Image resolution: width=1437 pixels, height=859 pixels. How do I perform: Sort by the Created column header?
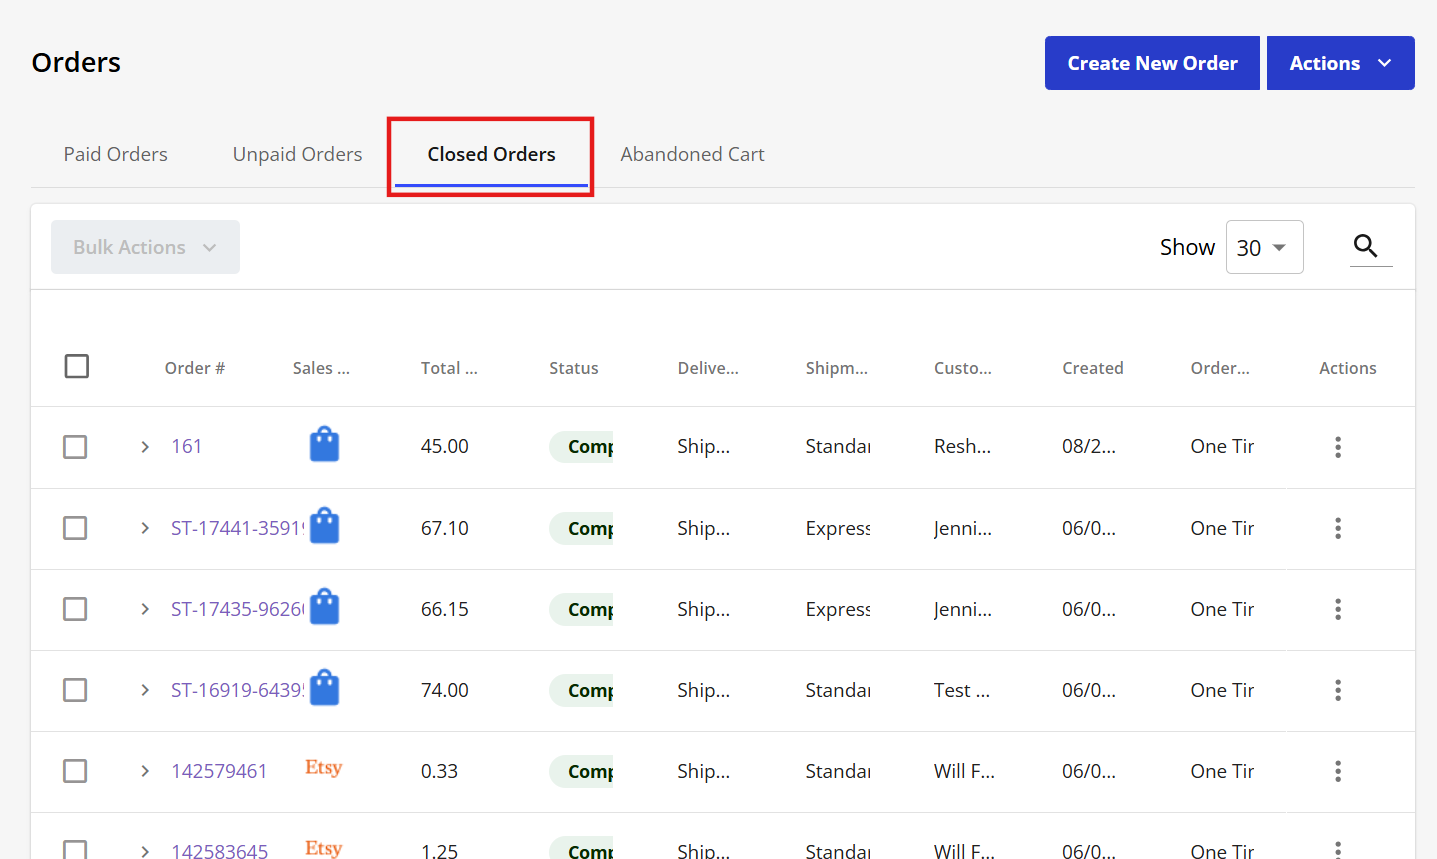point(1093,368)
